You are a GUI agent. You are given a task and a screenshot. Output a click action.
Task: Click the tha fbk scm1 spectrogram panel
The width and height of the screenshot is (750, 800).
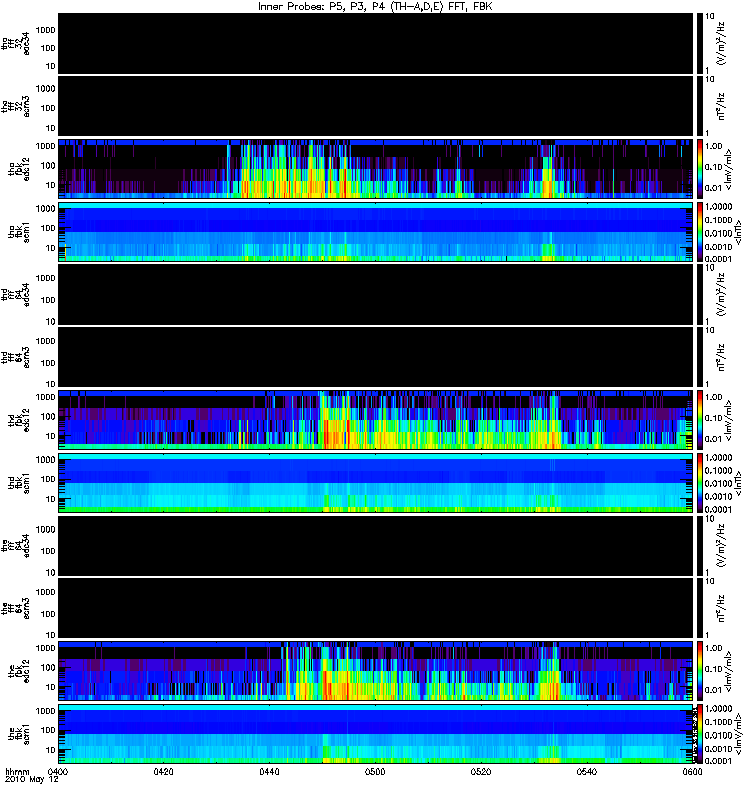(x=375, y=232)
